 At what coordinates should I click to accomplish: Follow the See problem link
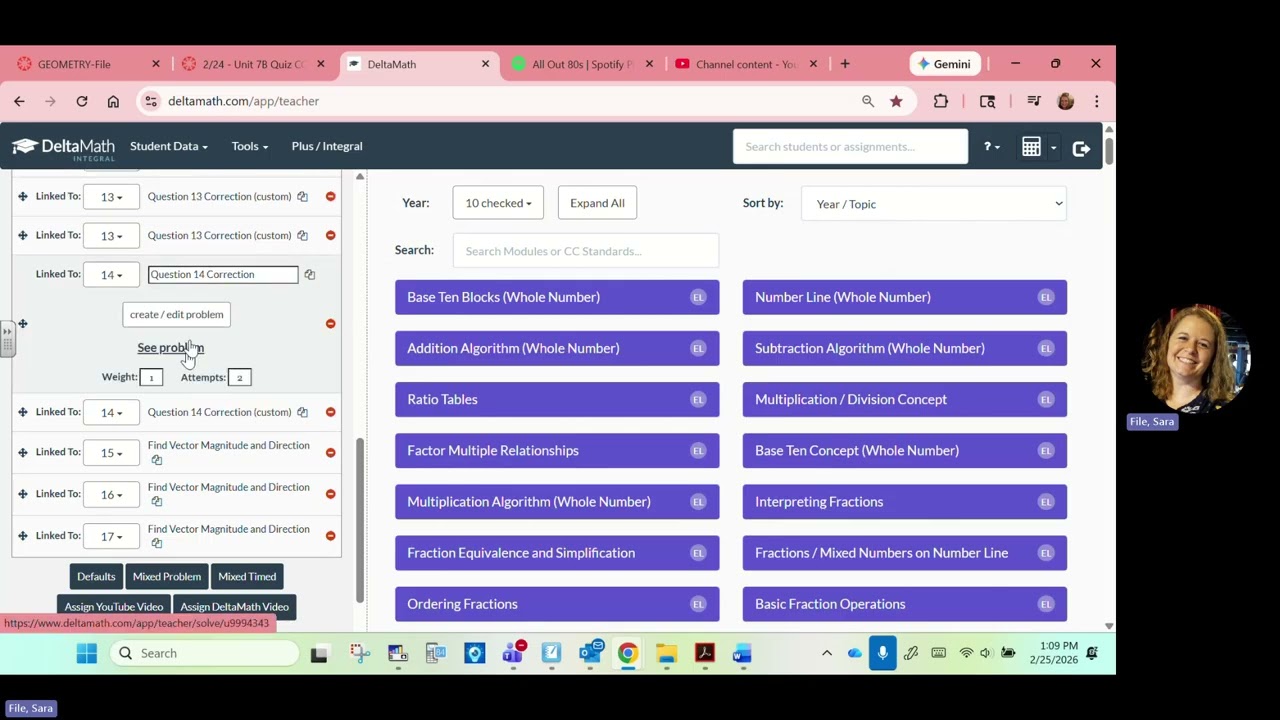170,348
